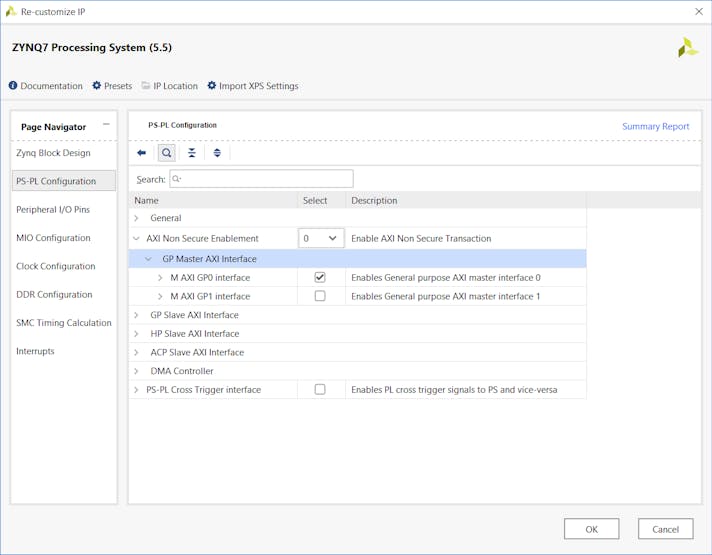This screenshot has height=555, width=712.
Task: Expand the GP Slave AXI Interface row
Action: point(136,315)
